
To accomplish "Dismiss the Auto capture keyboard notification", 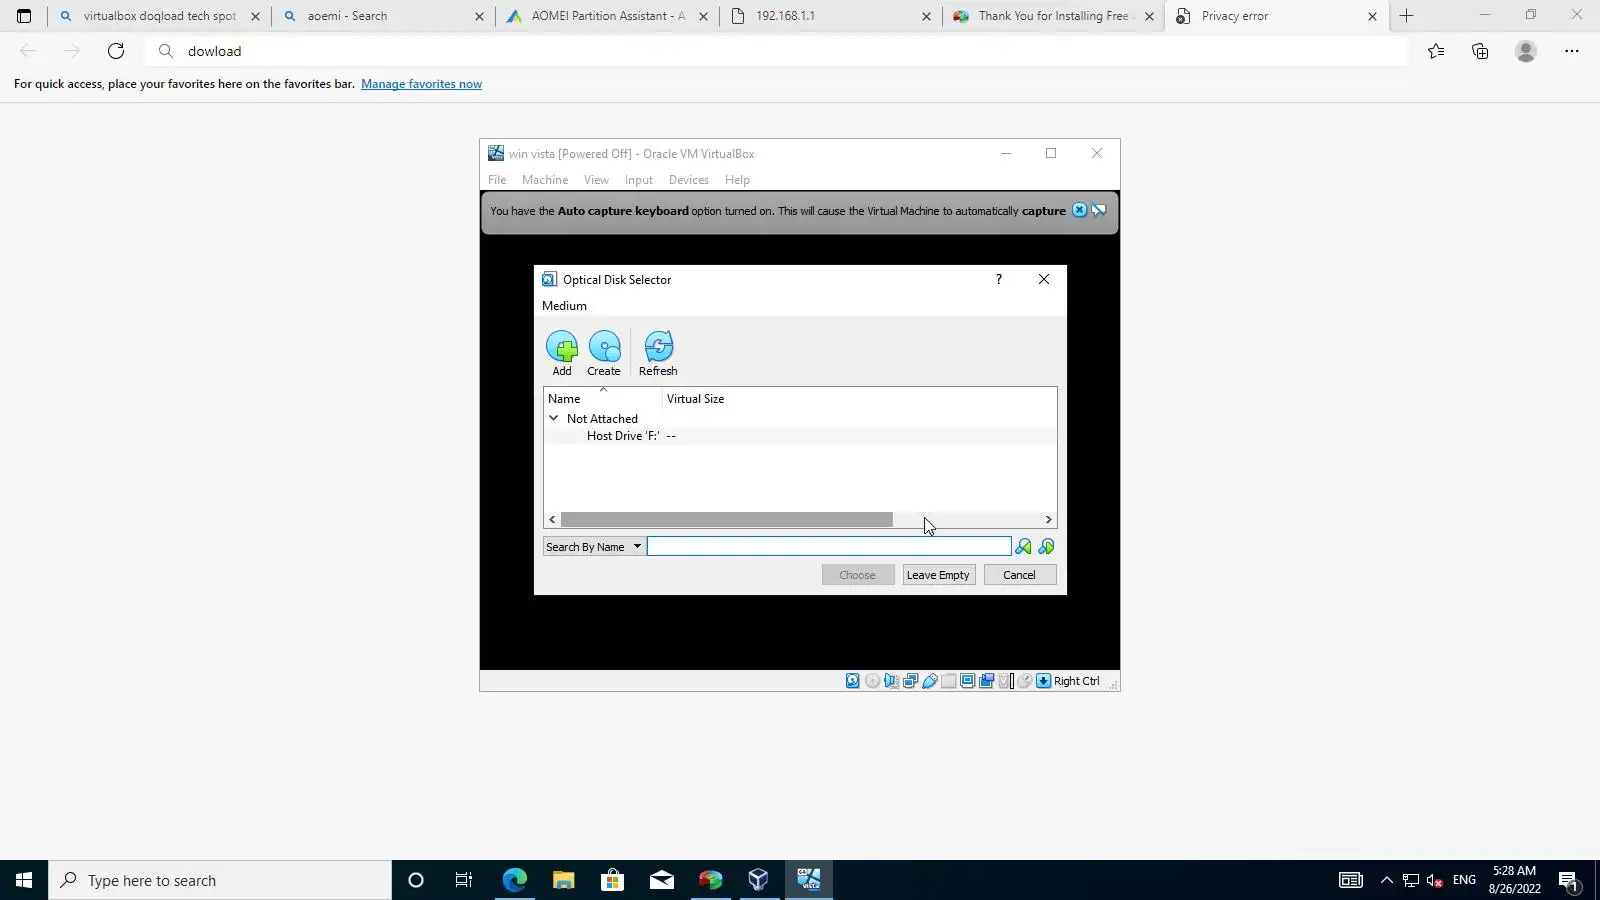I will [1079, 210].
